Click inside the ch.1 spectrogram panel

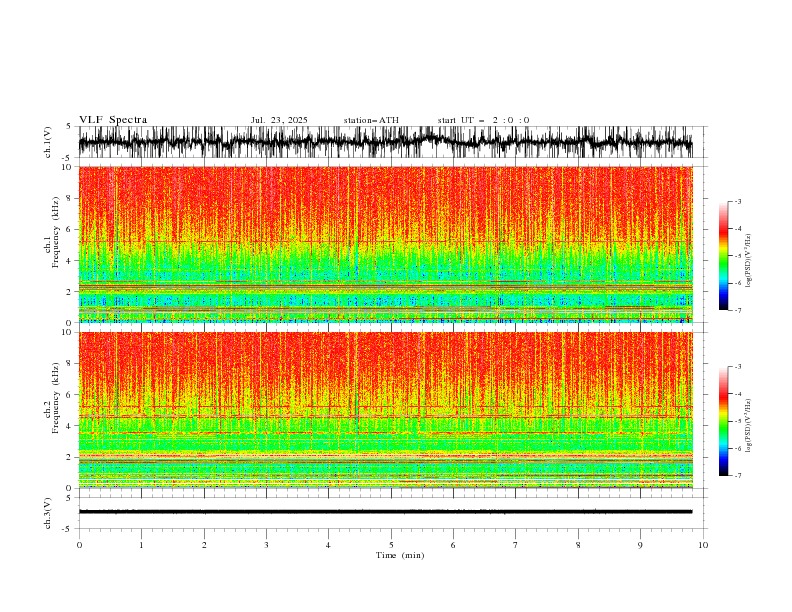[x=385, y=244]
